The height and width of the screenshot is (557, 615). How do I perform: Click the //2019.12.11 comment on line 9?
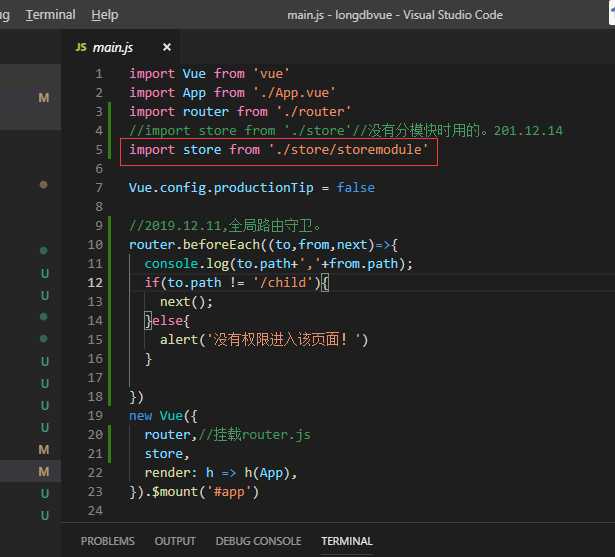(x=225, y=226)
